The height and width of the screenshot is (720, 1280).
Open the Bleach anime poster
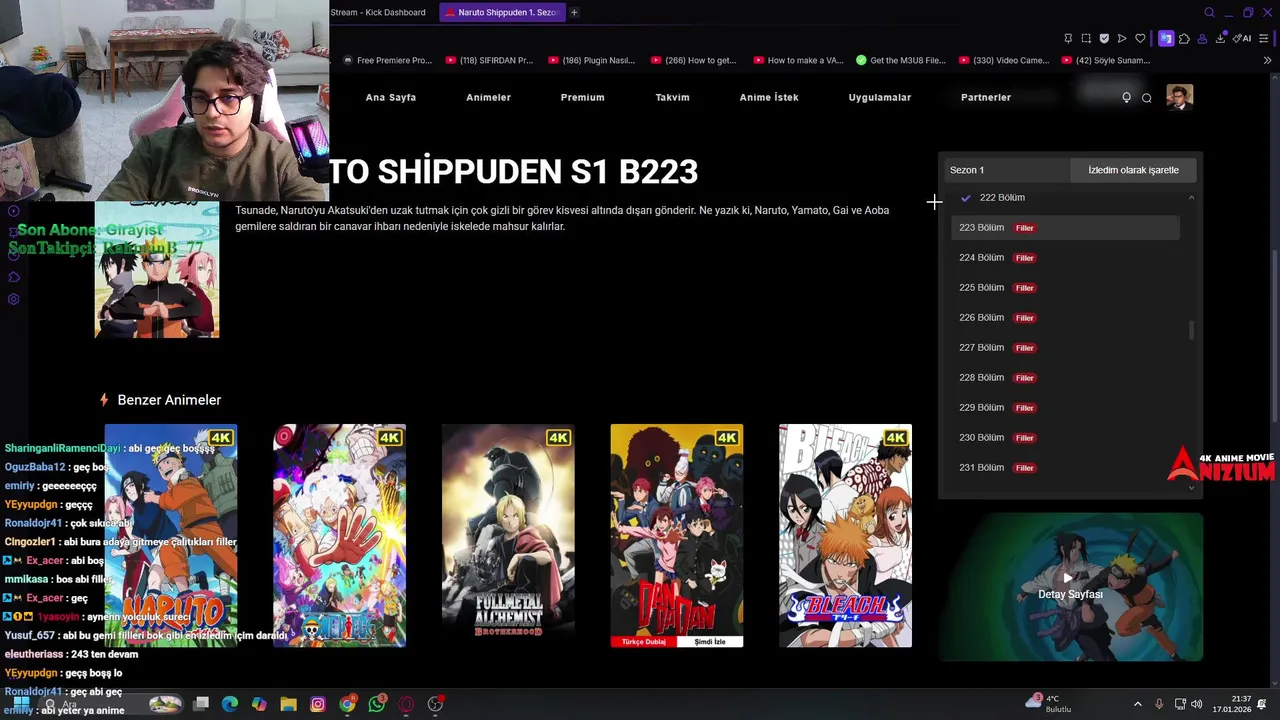[845, 536]
